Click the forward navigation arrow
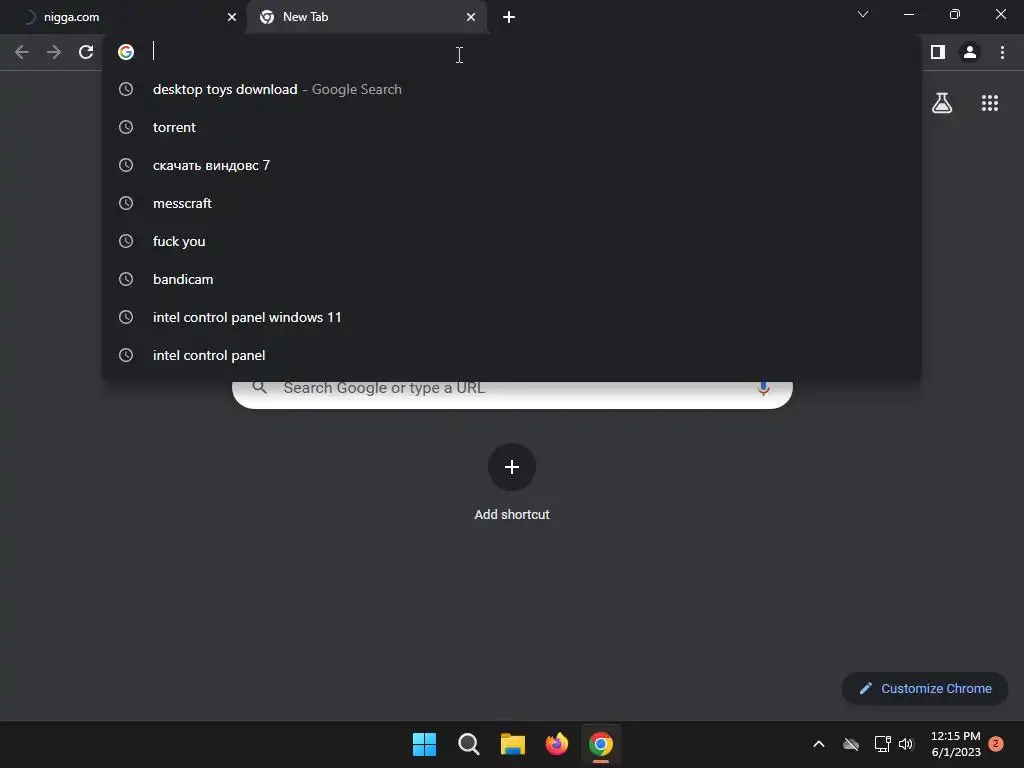This screenshot has width=1024, height=768. click(x=54, y=52)
